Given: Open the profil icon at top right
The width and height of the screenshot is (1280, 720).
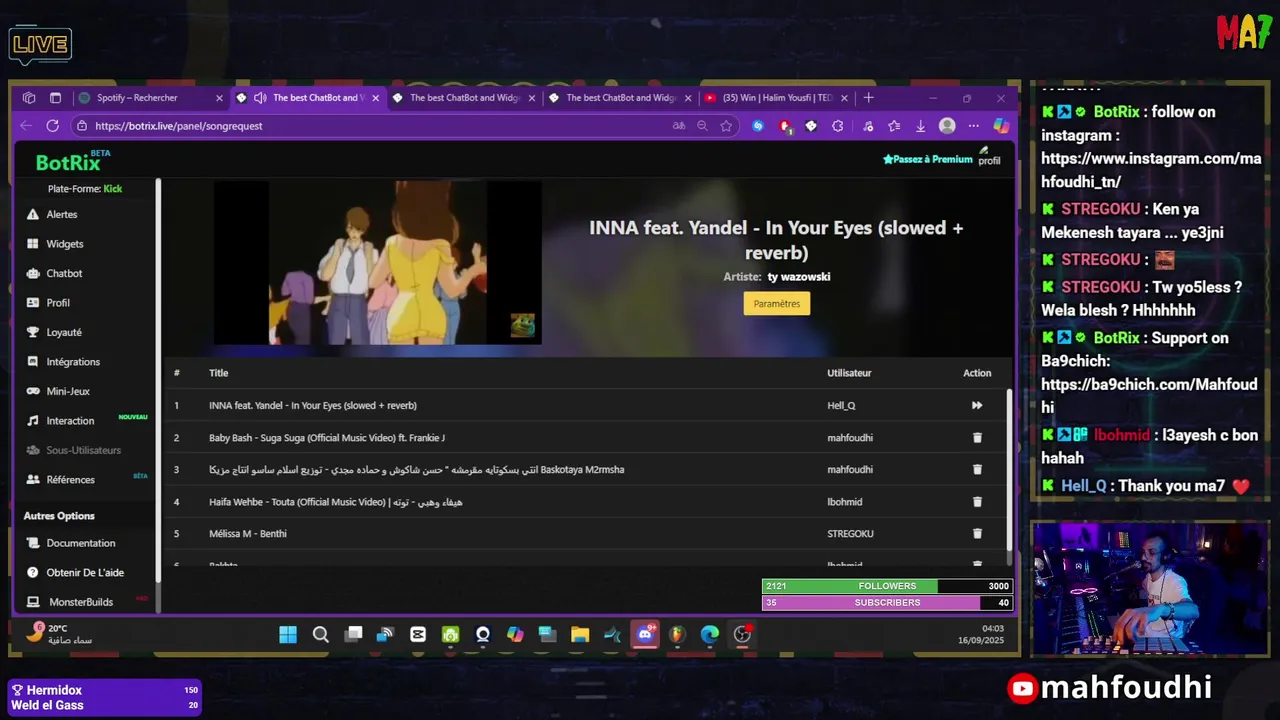Looking at the screenshot, I should pos(988,155).
